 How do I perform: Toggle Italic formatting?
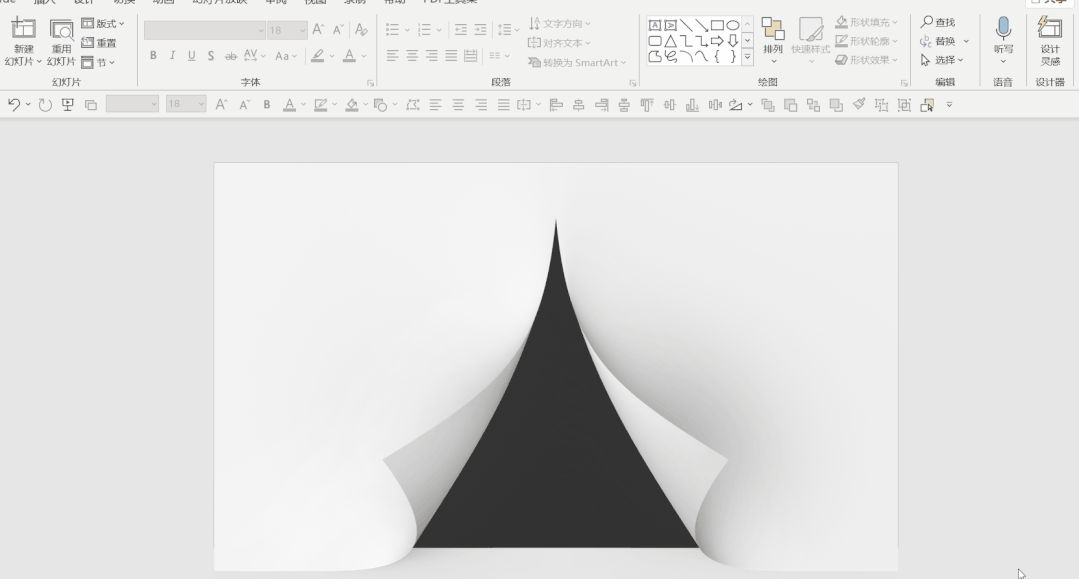click(x=172, y=56)
